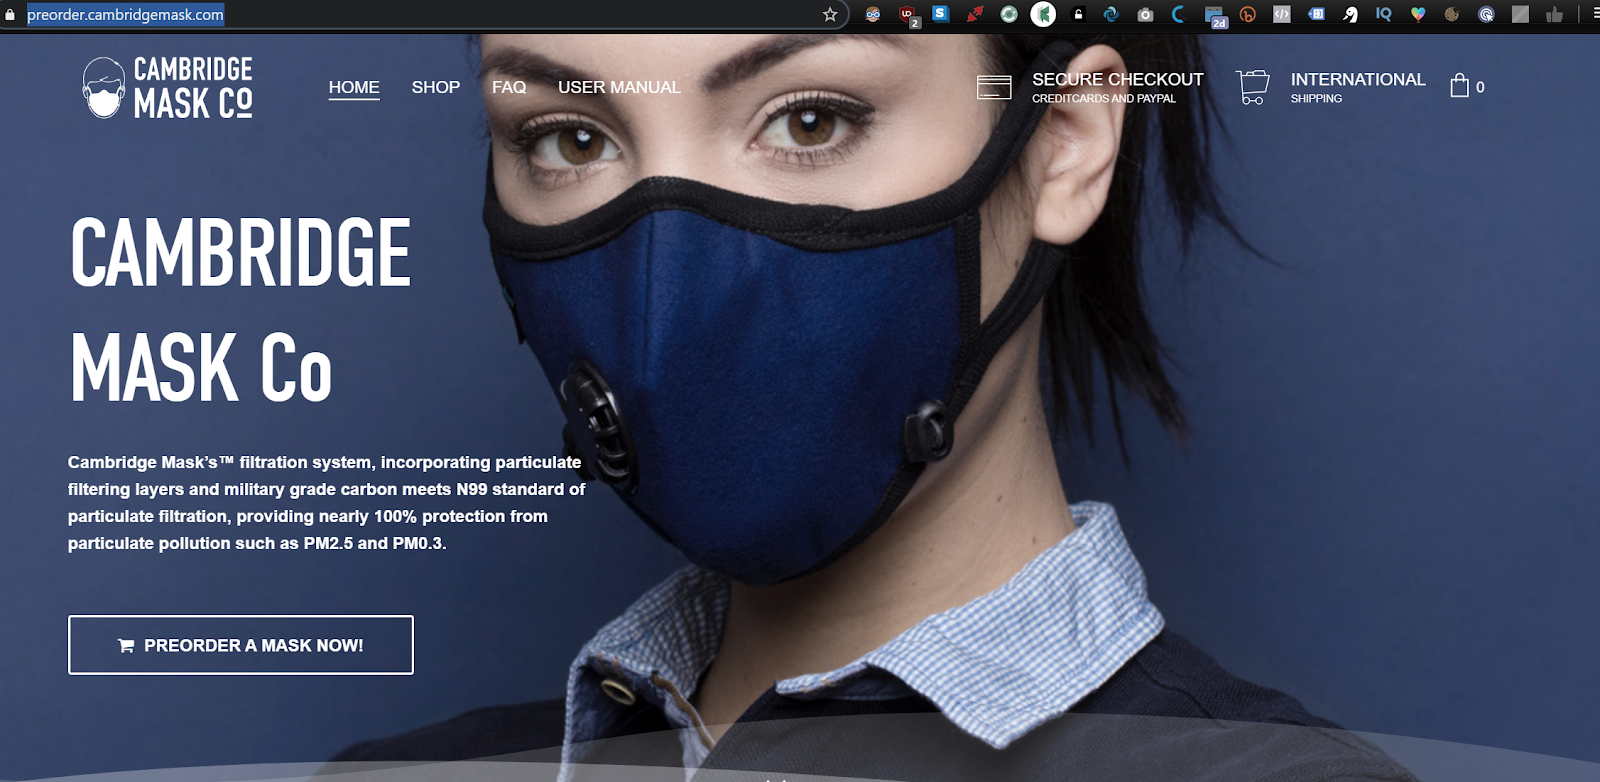This screenshot has height=782, width=1600.
Task: Open the uBlock Origin extension with badge 2
Action: 908,16
